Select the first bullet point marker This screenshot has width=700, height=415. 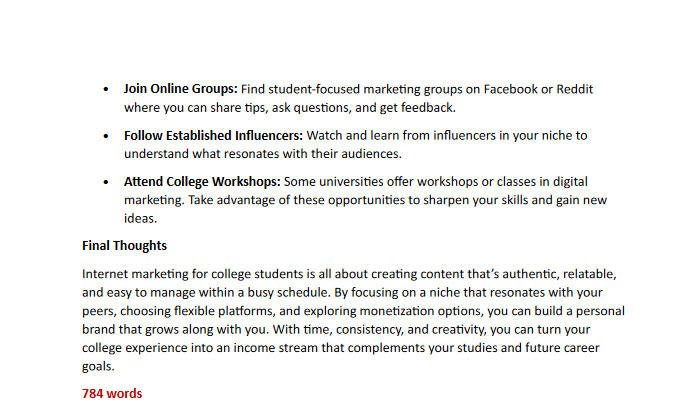click(x=106, y=89)
